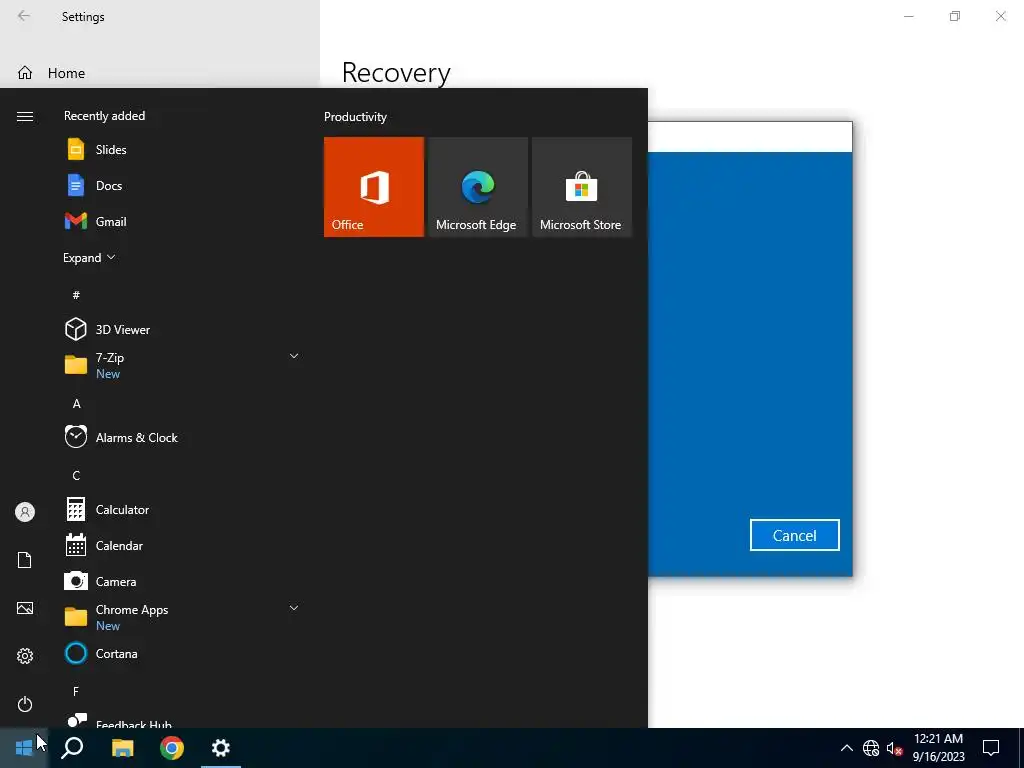Open Microsoft Store tile

[x=582, y=187]
